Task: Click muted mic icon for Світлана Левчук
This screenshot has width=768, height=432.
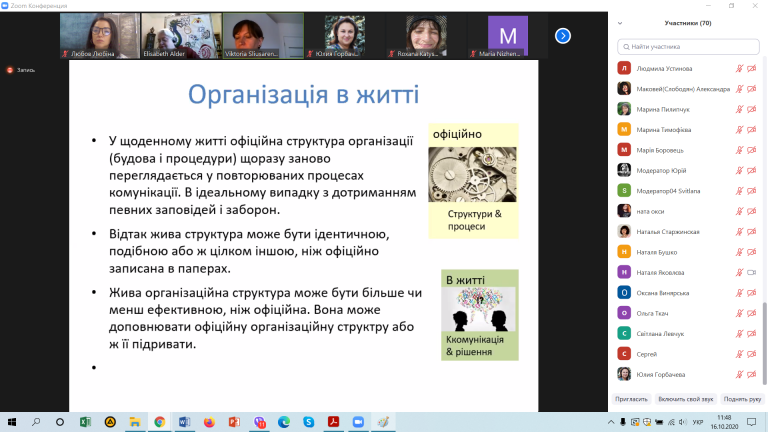Action: [x=740, y=333]
